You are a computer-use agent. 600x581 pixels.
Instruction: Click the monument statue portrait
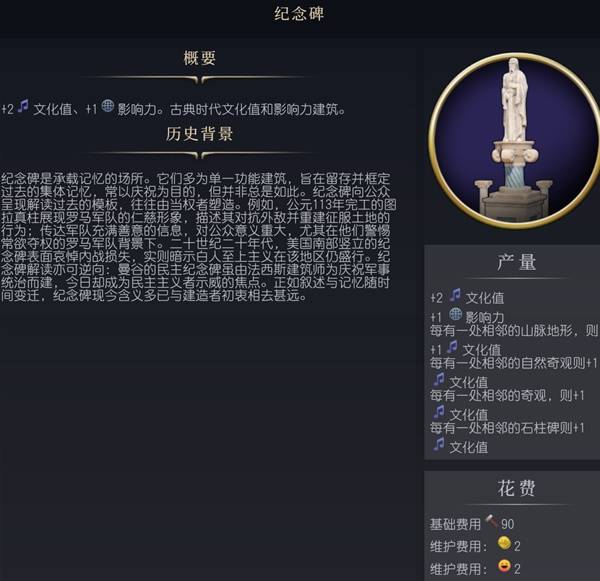coord(515,141)
